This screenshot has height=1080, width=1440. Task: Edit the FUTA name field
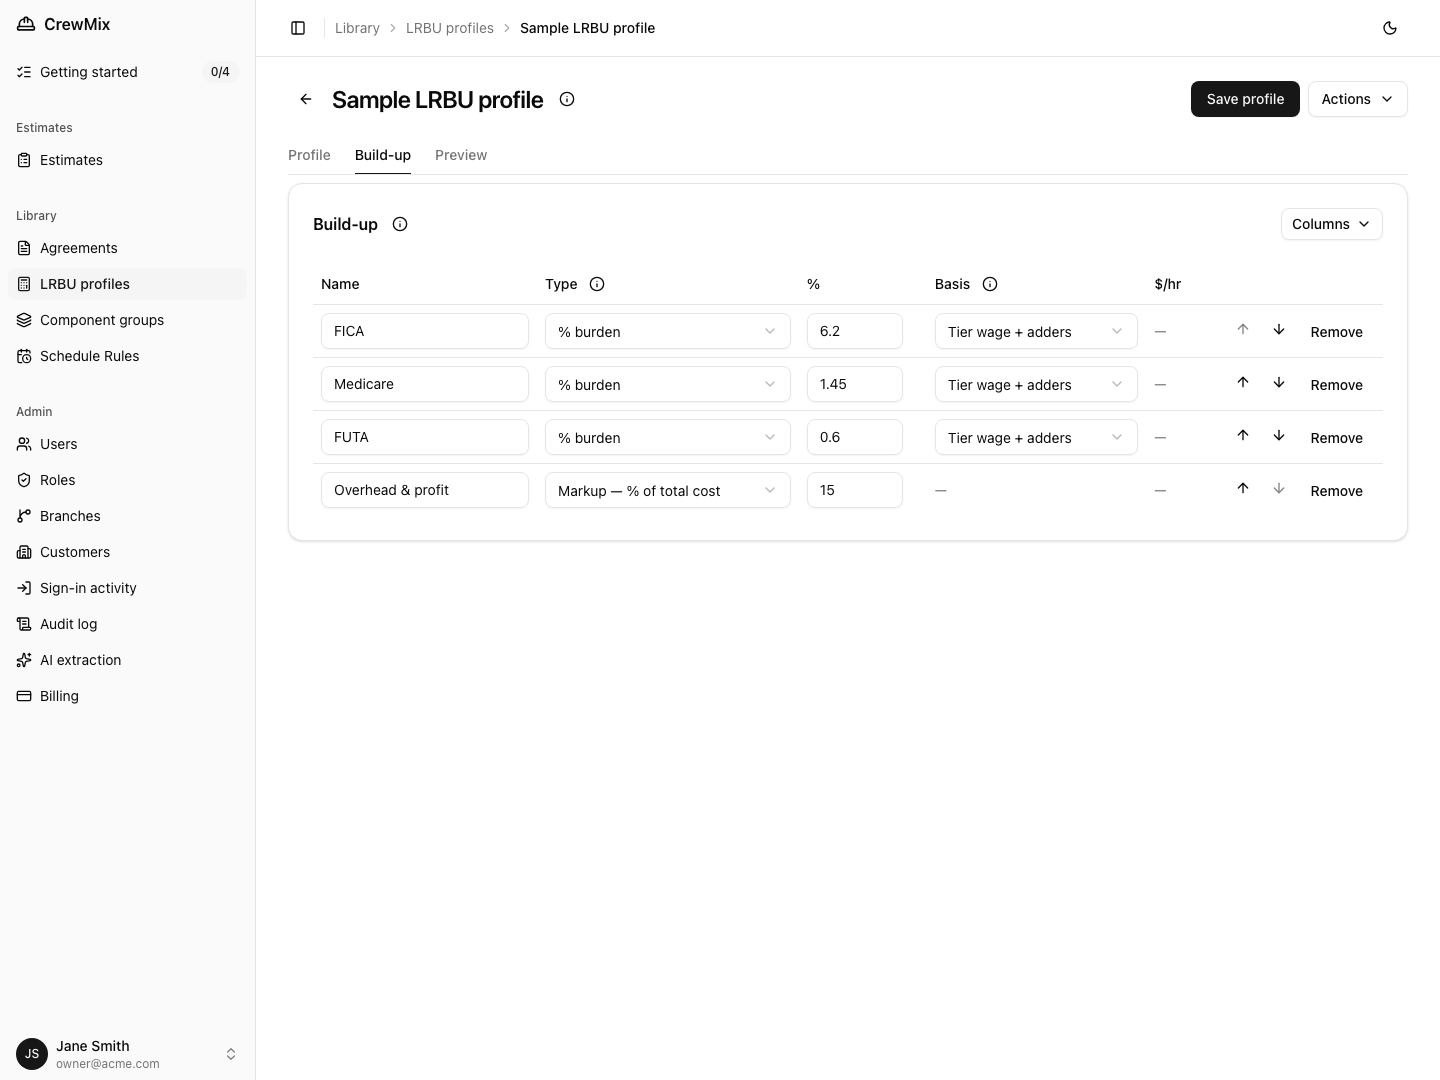point(425,437)
